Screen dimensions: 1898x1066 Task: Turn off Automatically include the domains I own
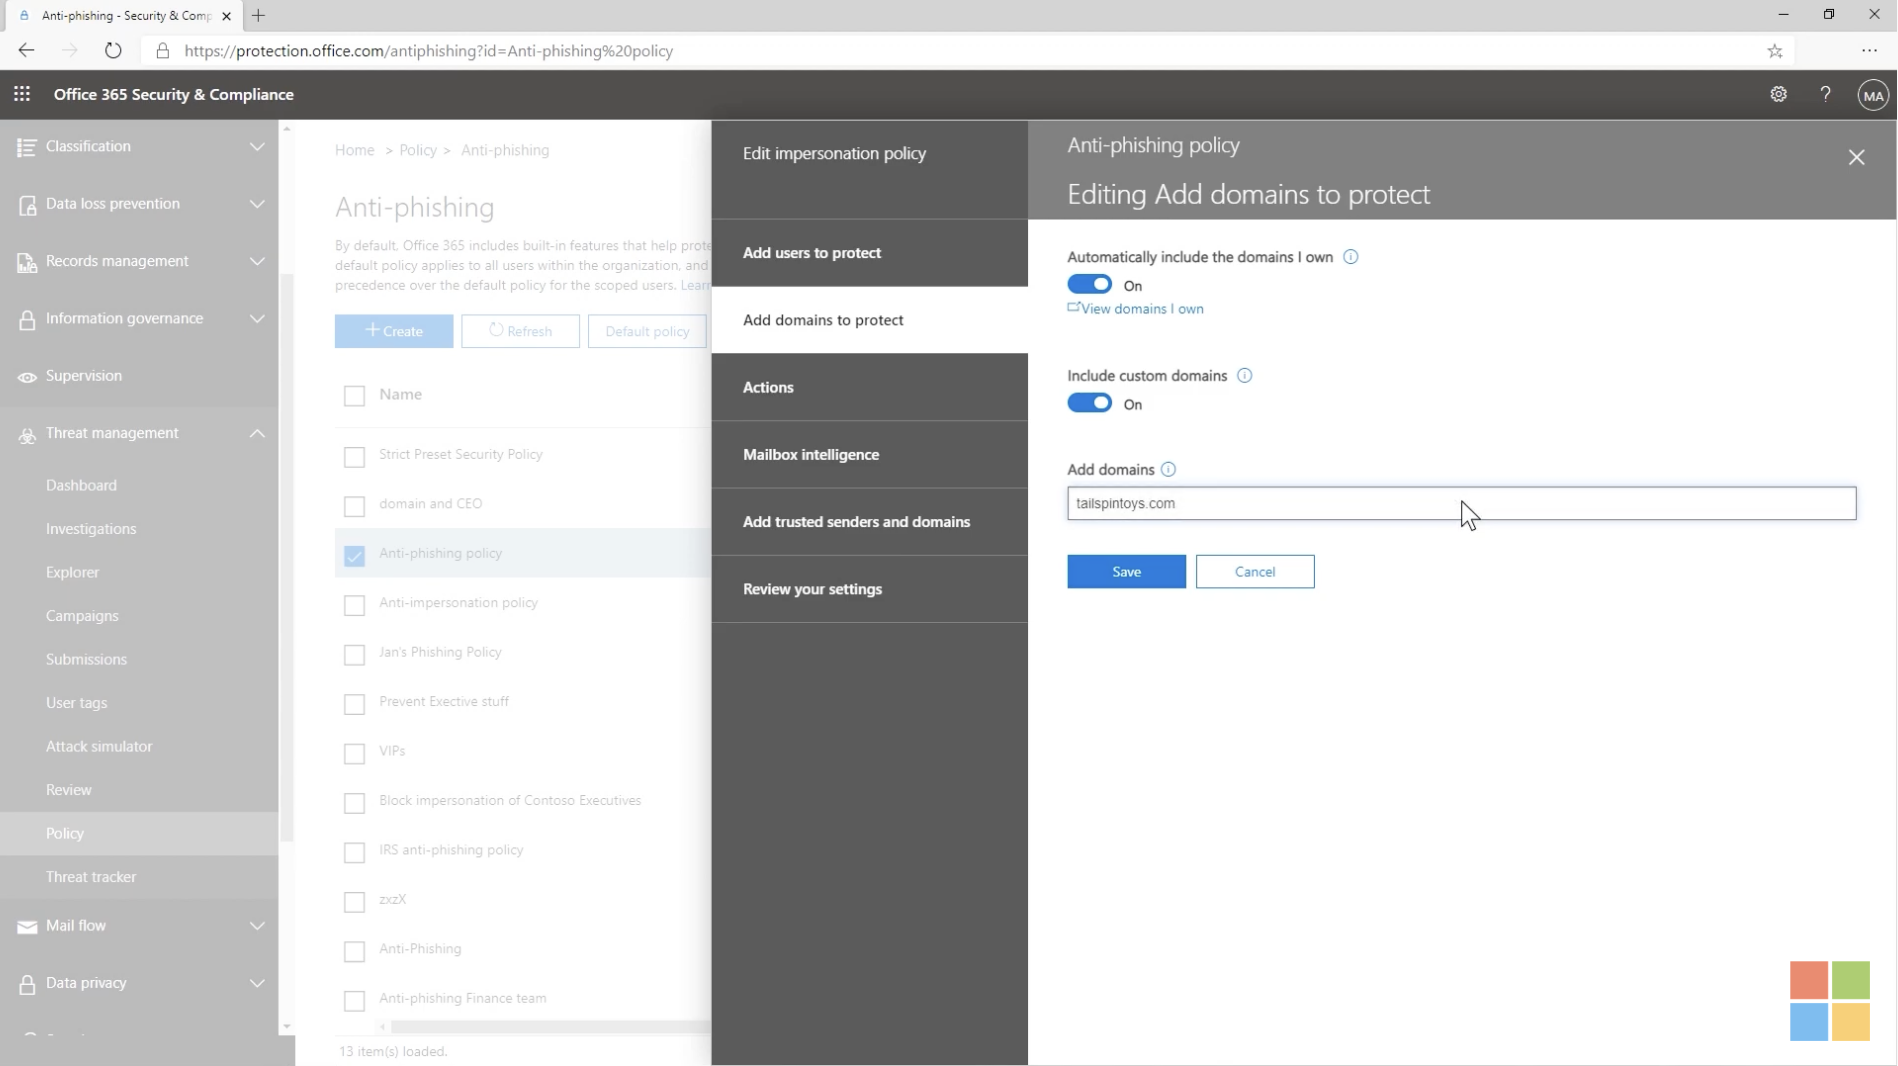click(1089, 284)
